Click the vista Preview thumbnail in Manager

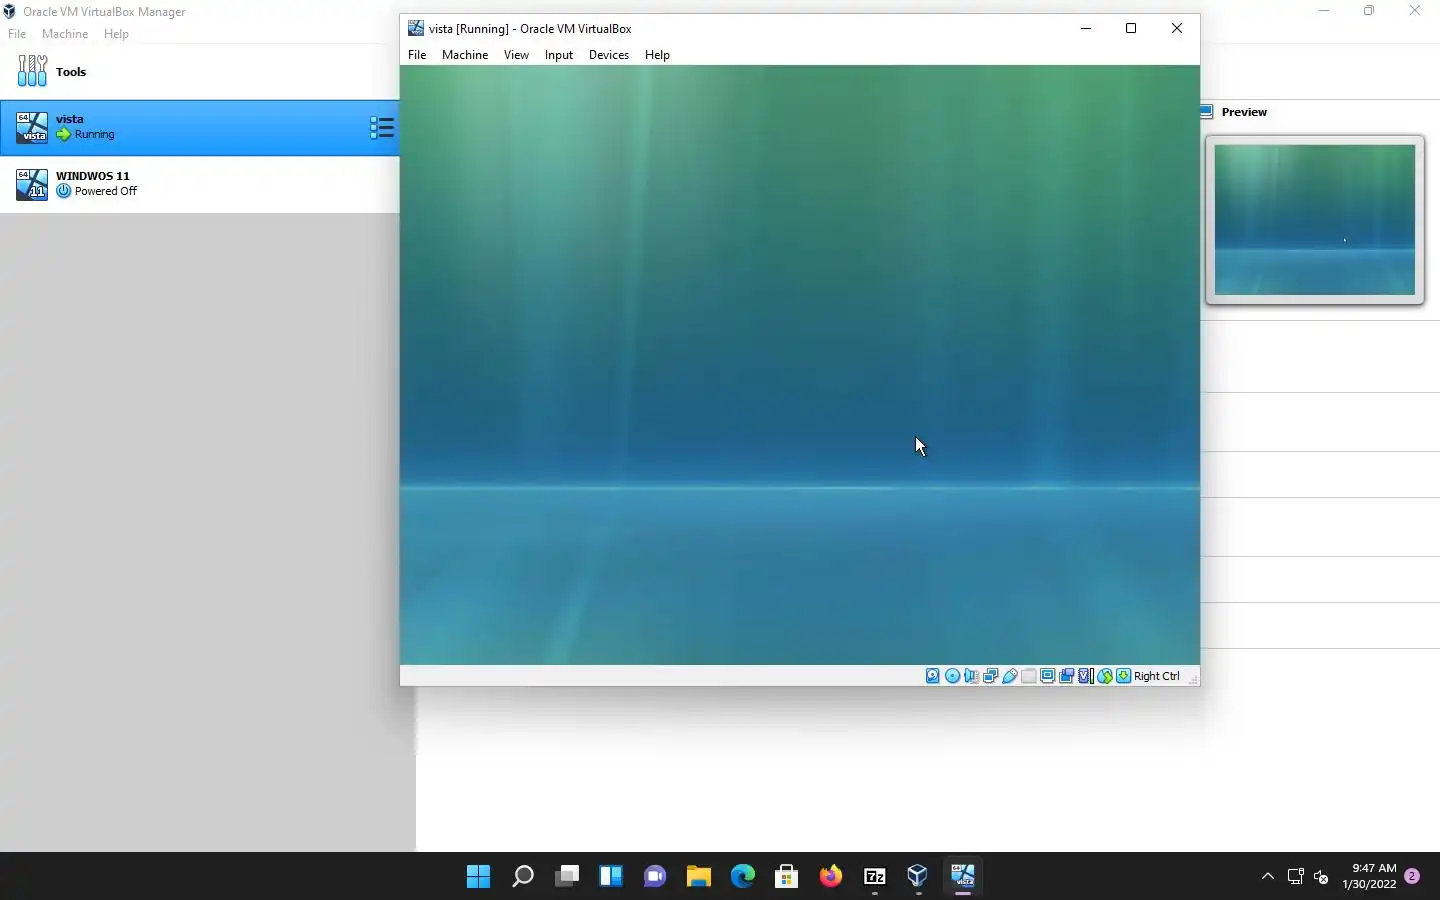(1314, 220)
